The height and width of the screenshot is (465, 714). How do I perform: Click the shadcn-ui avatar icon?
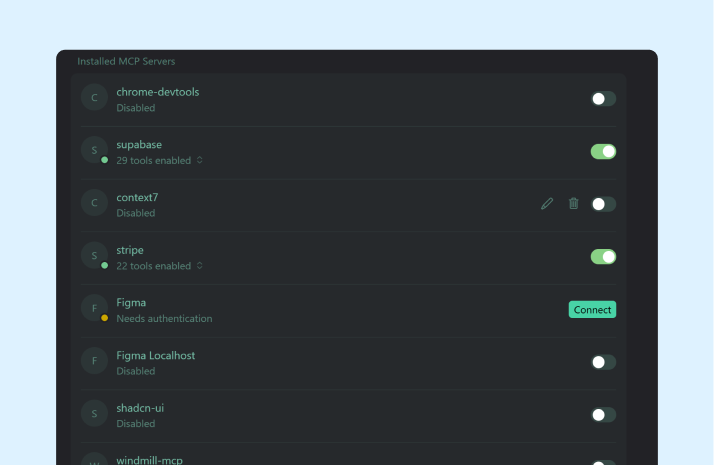pos(94,415)
